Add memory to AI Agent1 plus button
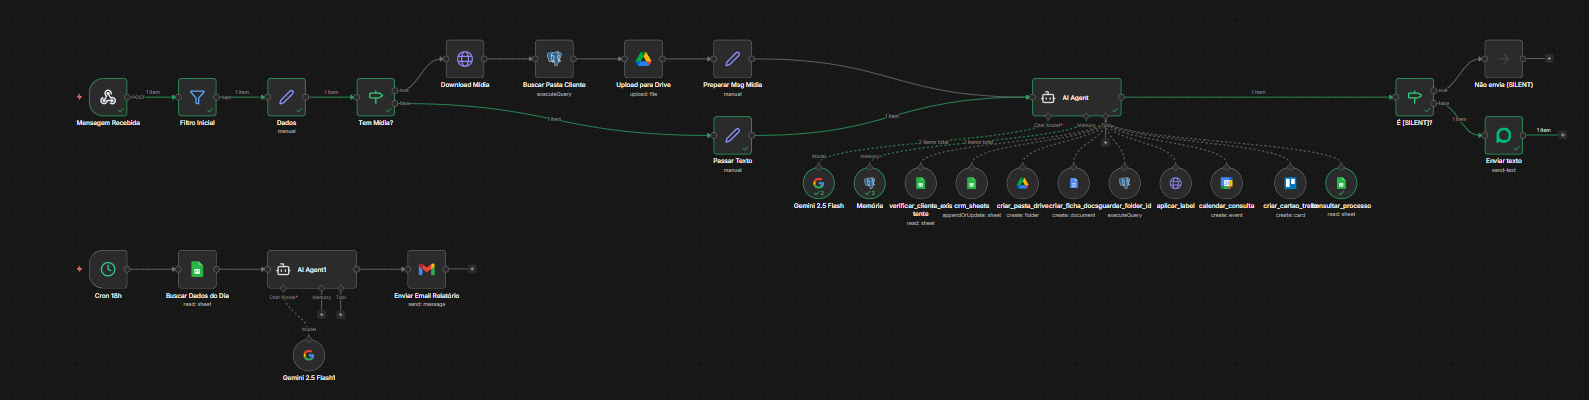 click(321, 314)
